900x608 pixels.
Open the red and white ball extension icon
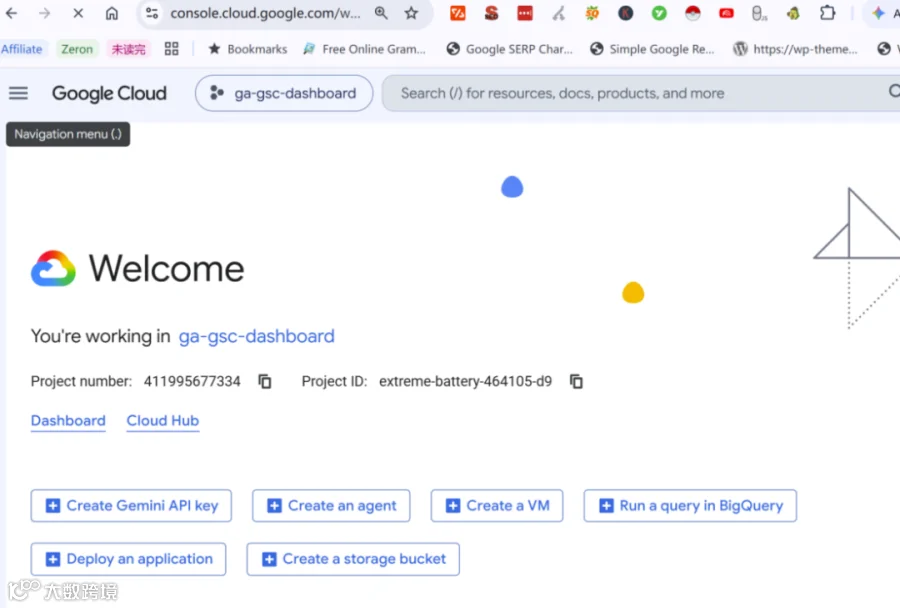[x=693, y=13]
